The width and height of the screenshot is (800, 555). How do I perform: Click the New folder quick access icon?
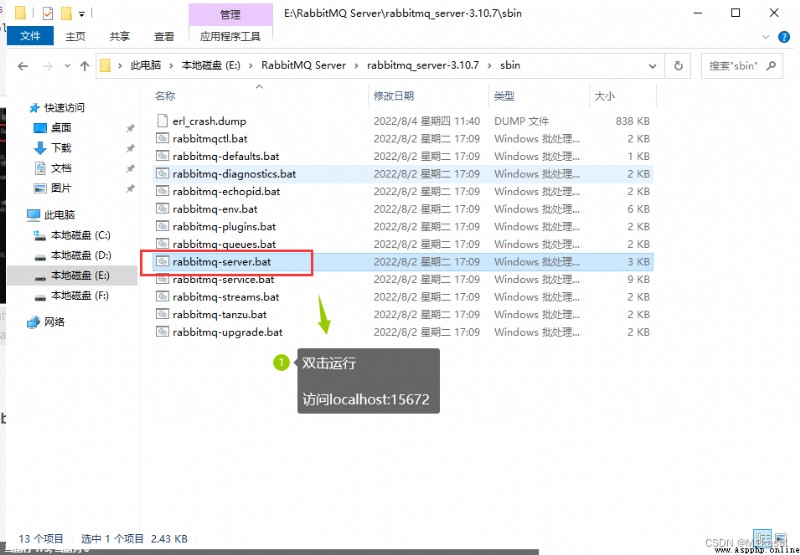click(66, 13)
